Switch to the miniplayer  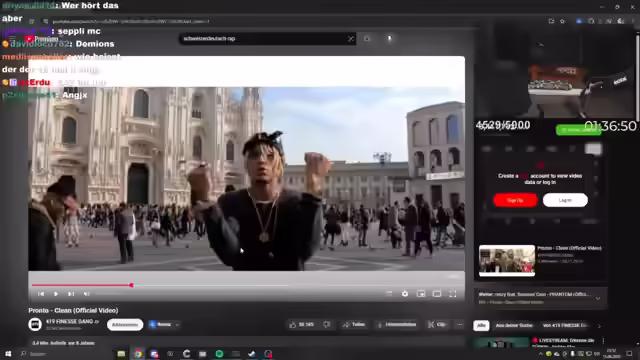coord(421,294)
